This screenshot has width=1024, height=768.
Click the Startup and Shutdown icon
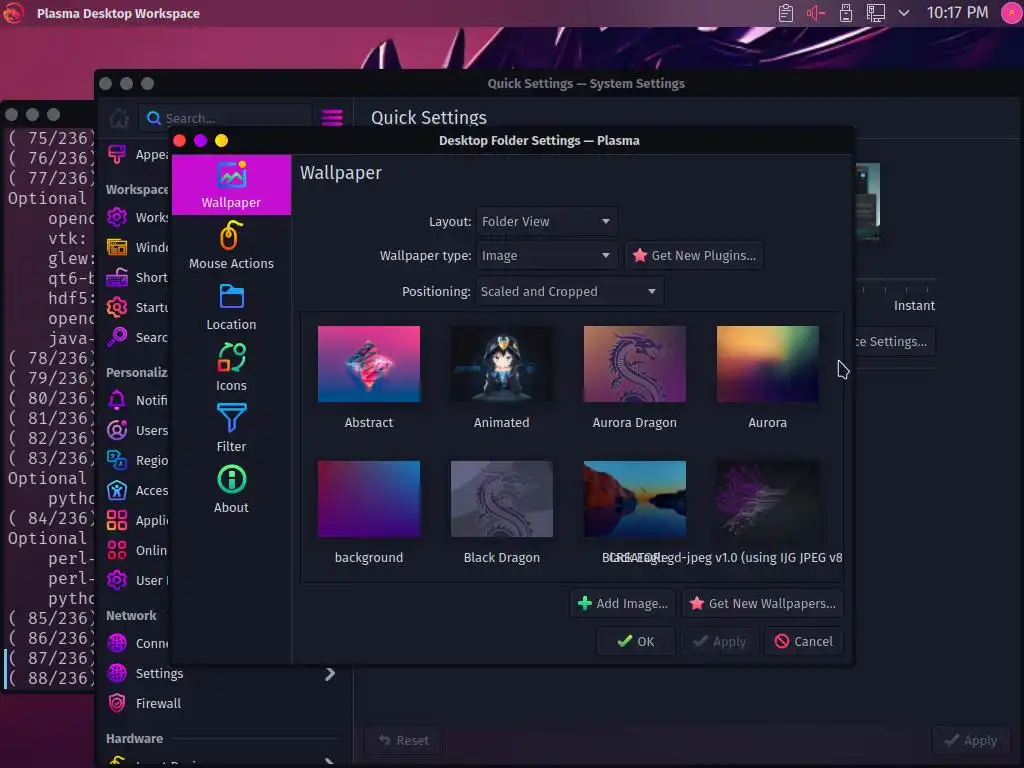(117, 307)
